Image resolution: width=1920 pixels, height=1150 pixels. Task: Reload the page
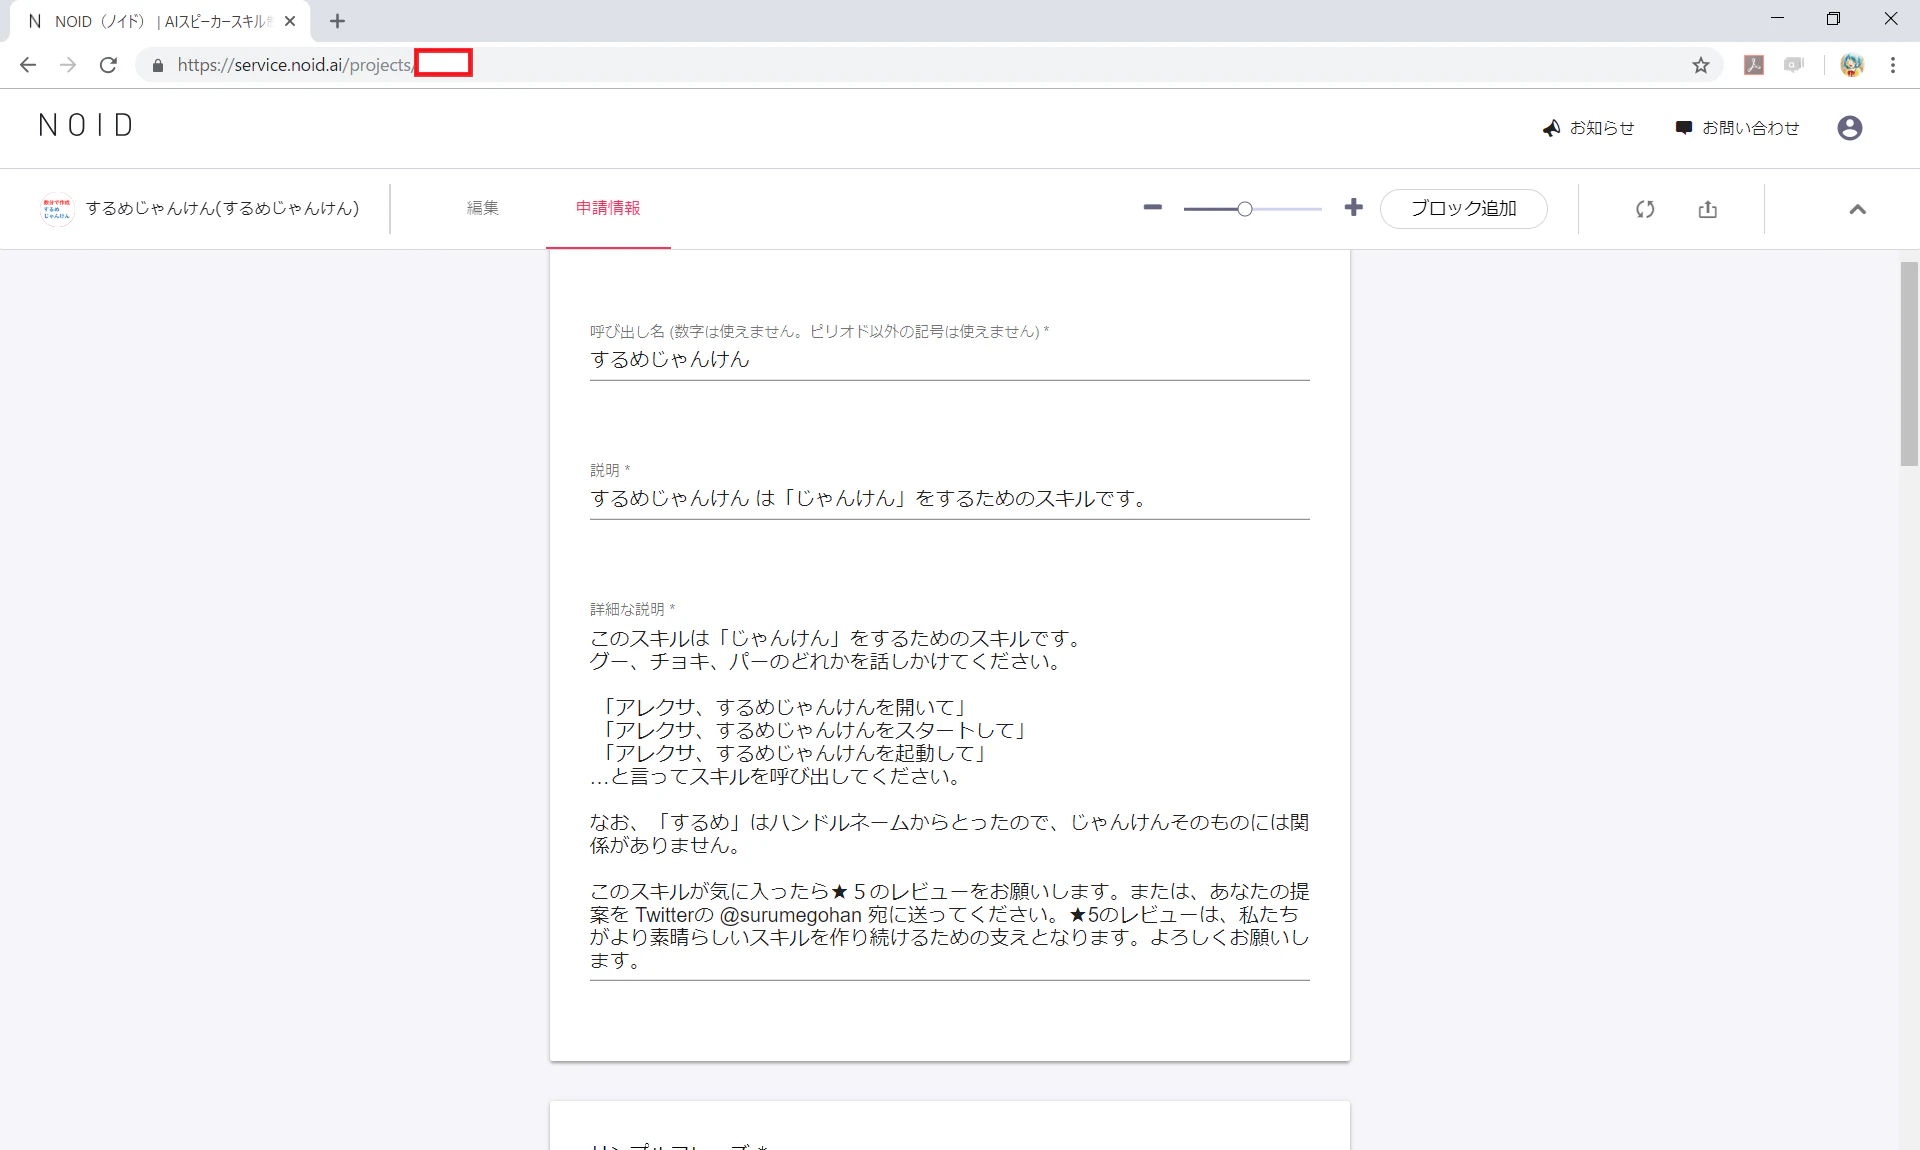tap(108, 65)
